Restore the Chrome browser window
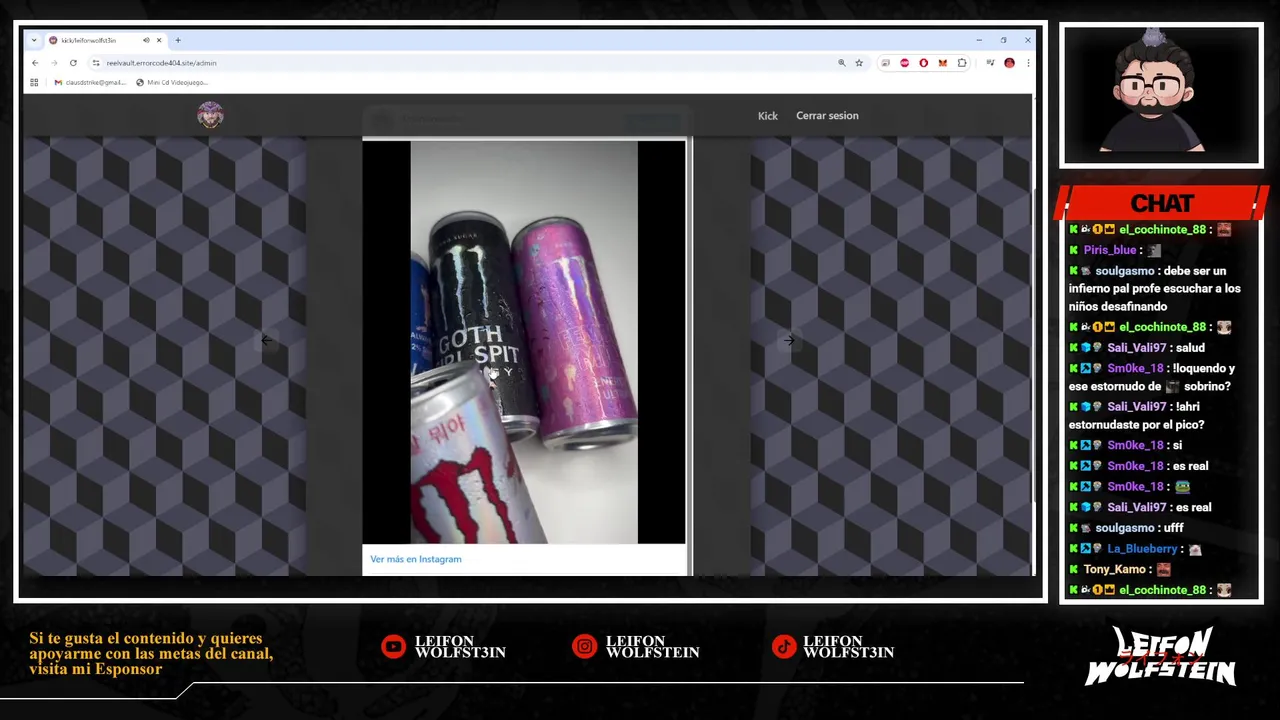Viewport: 1280px width, 720px height. [1003, 40]
